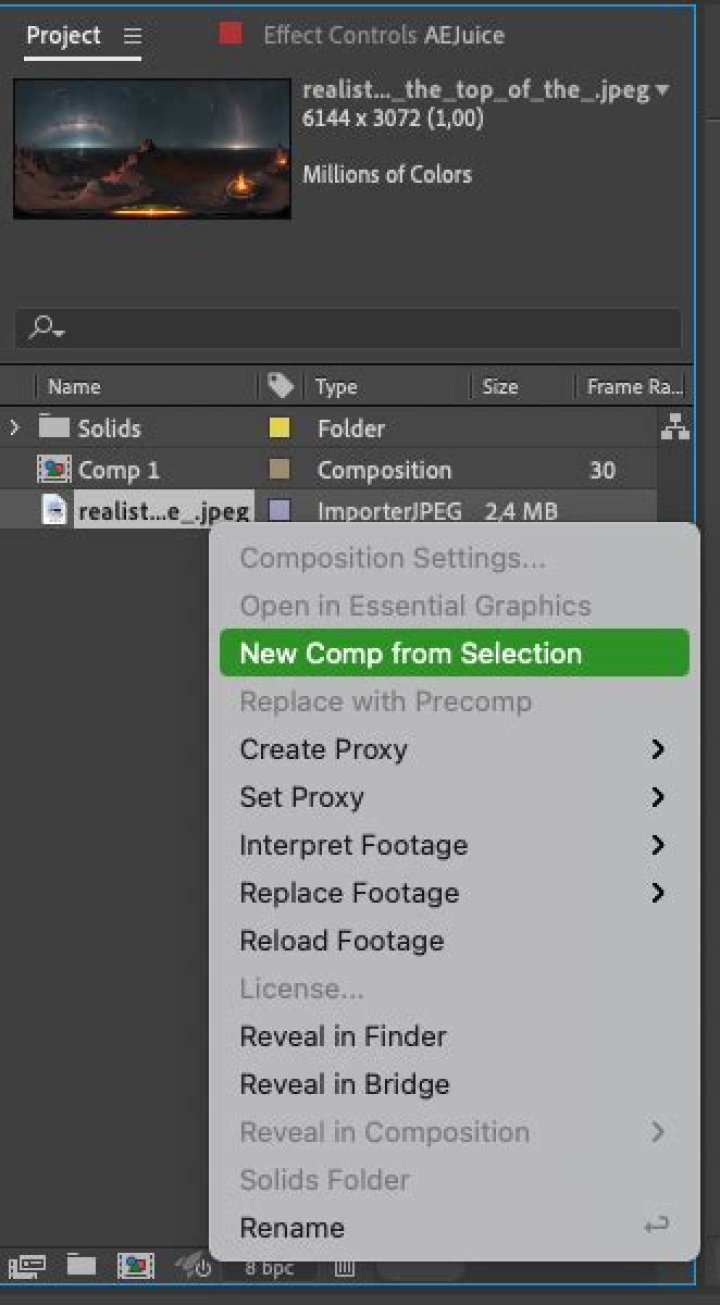
Task: Click Reload Footage in the menu
Action: [341, 940]
